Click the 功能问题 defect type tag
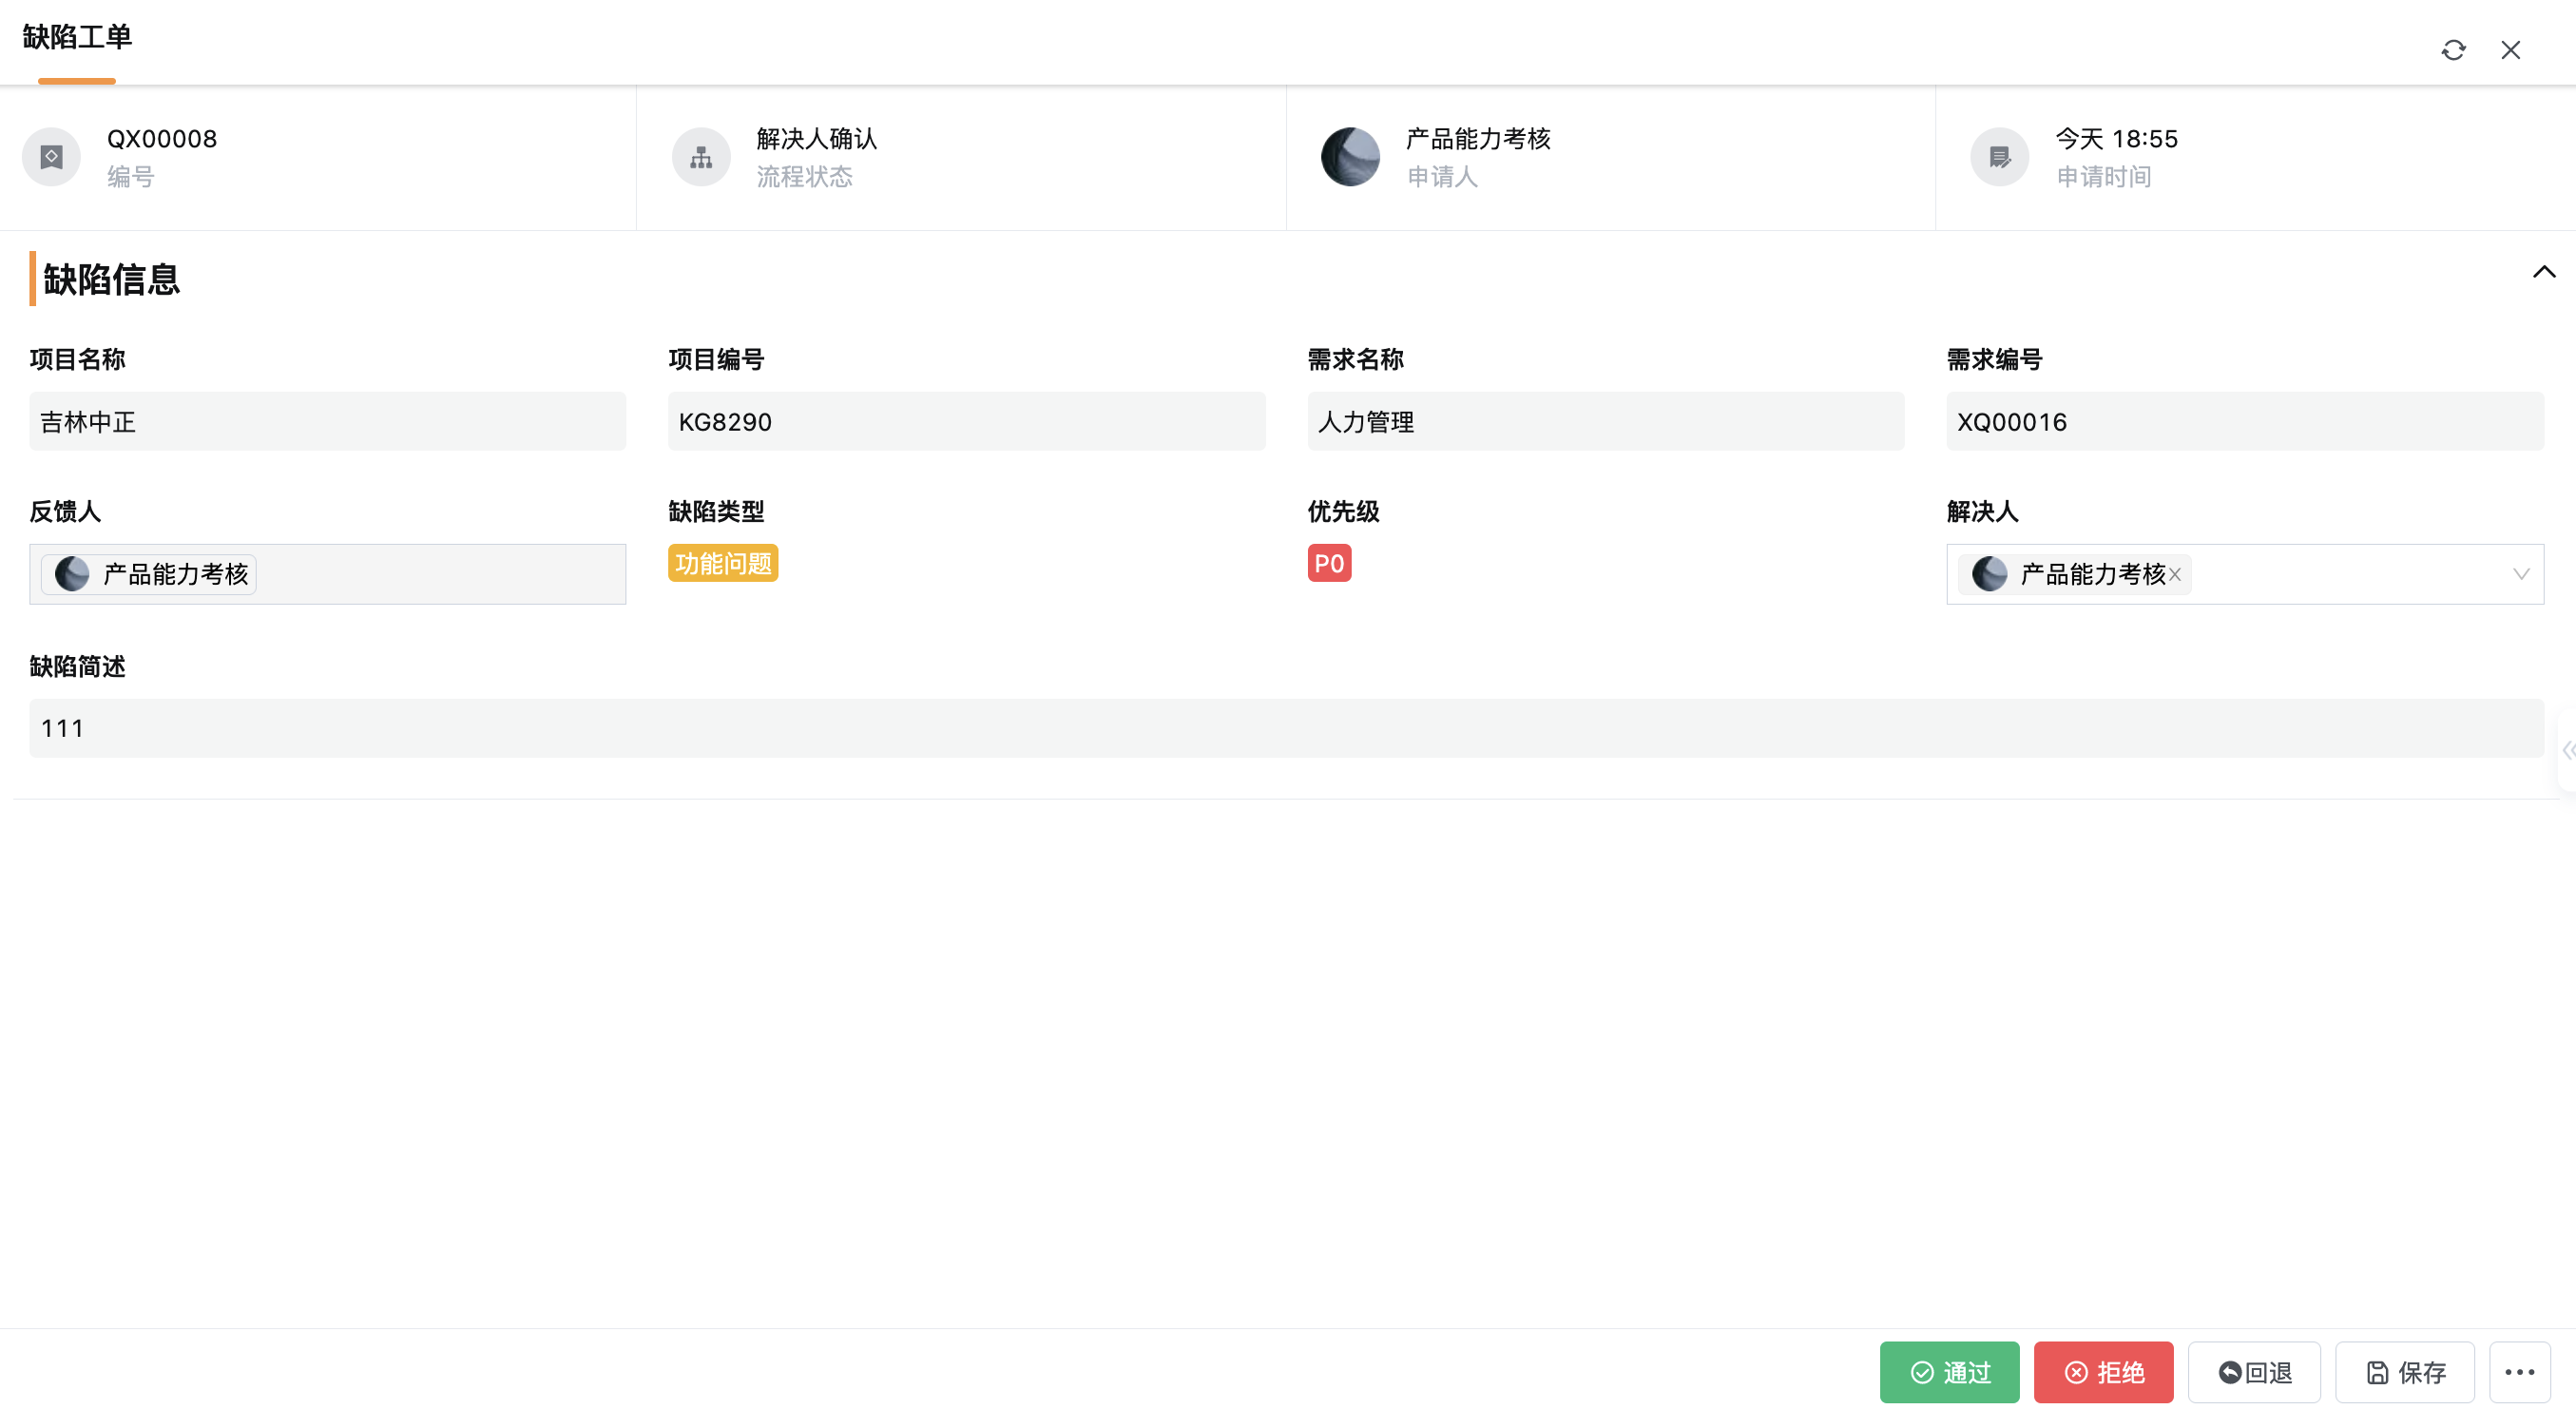Screen dimensions: 2576x1409 723,564
